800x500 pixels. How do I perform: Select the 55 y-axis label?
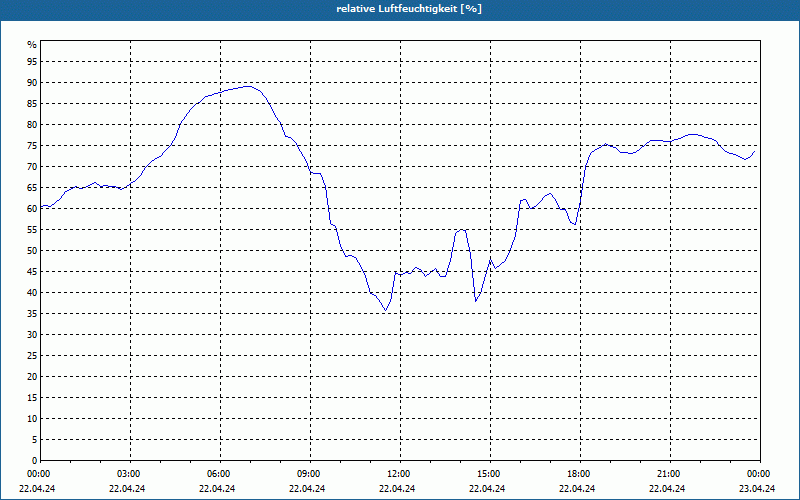[32, 230]
